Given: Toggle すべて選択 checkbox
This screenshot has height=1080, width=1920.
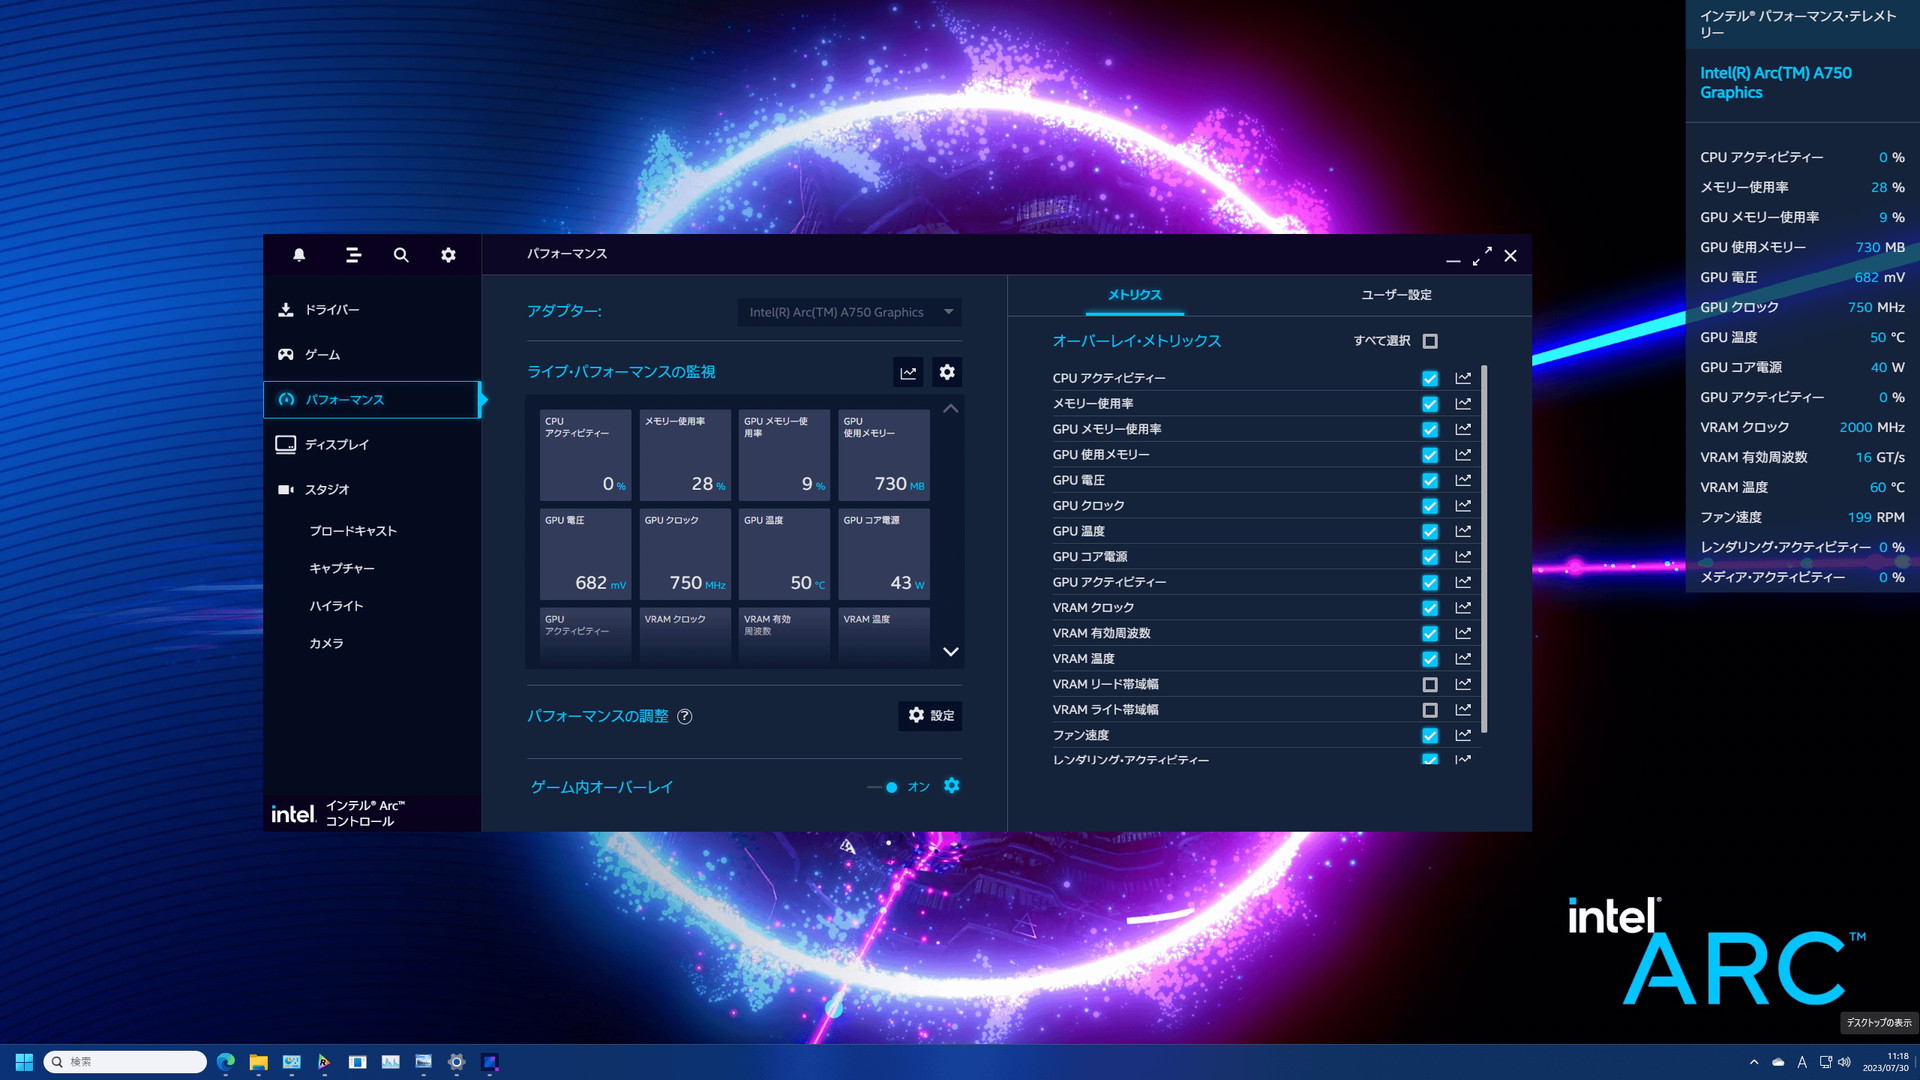Looking at the screenshot, I should 1430,341.
